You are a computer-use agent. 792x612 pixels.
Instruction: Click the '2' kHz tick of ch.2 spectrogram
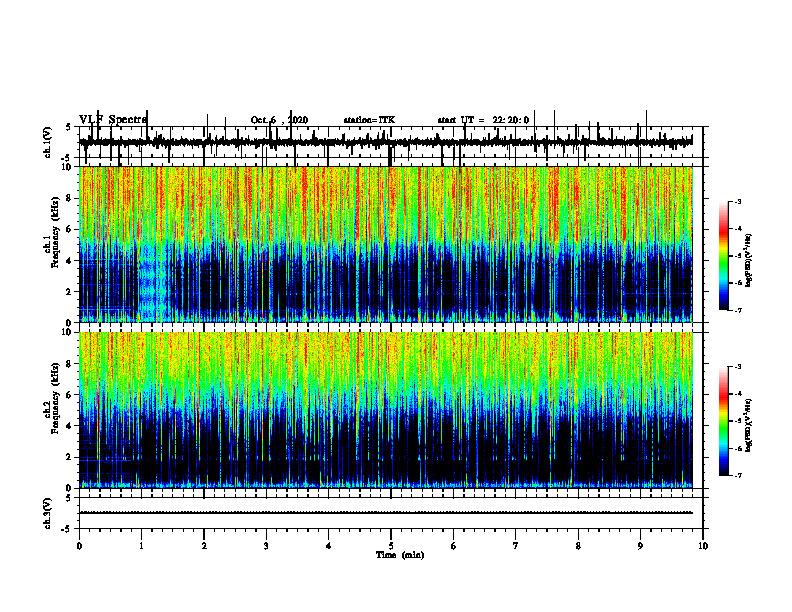(70, 457)
